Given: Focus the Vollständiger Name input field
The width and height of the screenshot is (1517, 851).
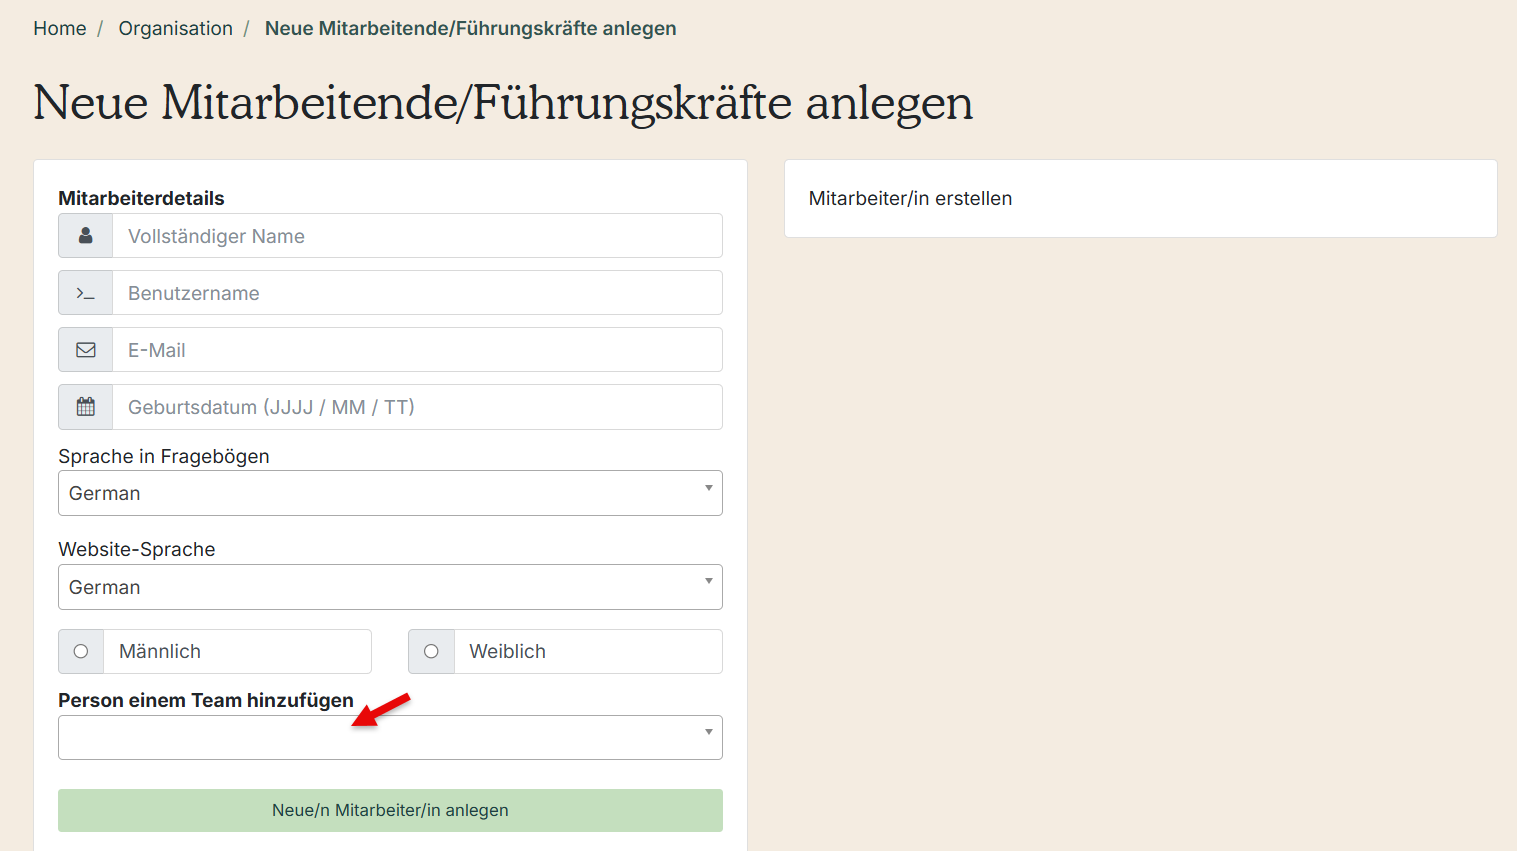Looking at the screenshot, I should click(x=417, y=236).
